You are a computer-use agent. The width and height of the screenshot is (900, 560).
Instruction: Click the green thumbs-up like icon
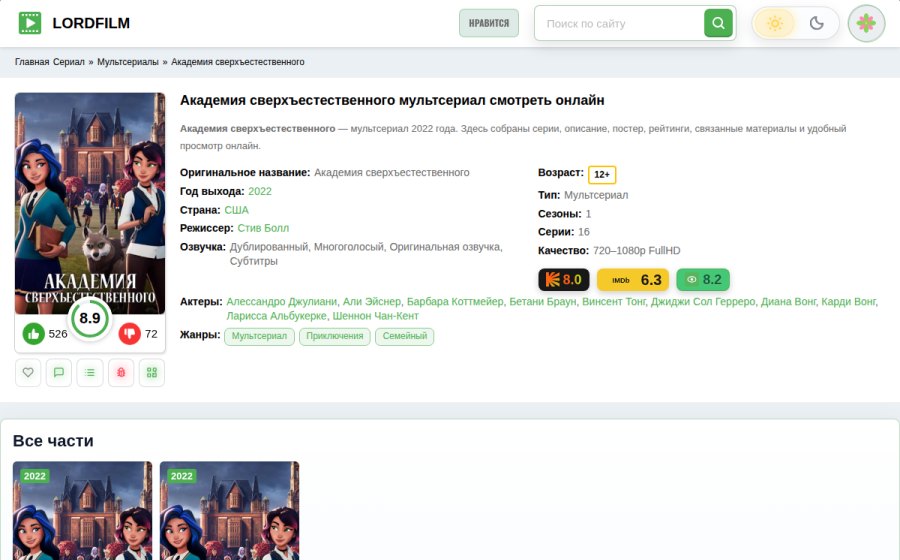[x=34, y=333]
